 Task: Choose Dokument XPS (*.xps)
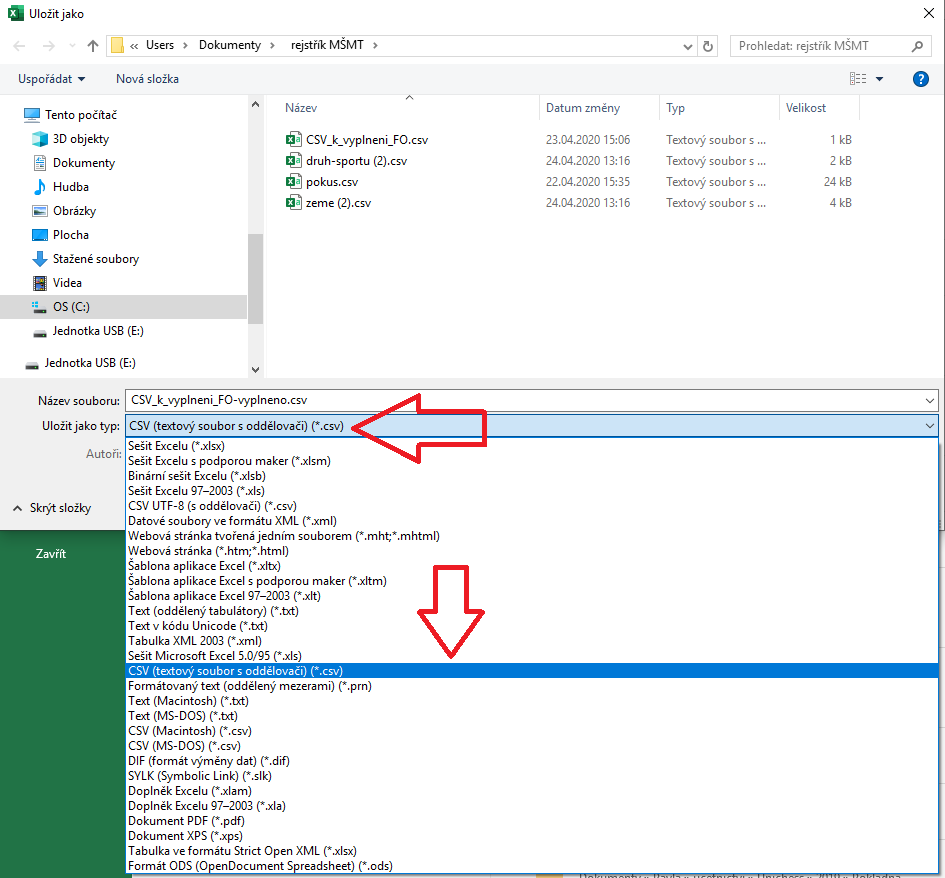click(532, 836)
